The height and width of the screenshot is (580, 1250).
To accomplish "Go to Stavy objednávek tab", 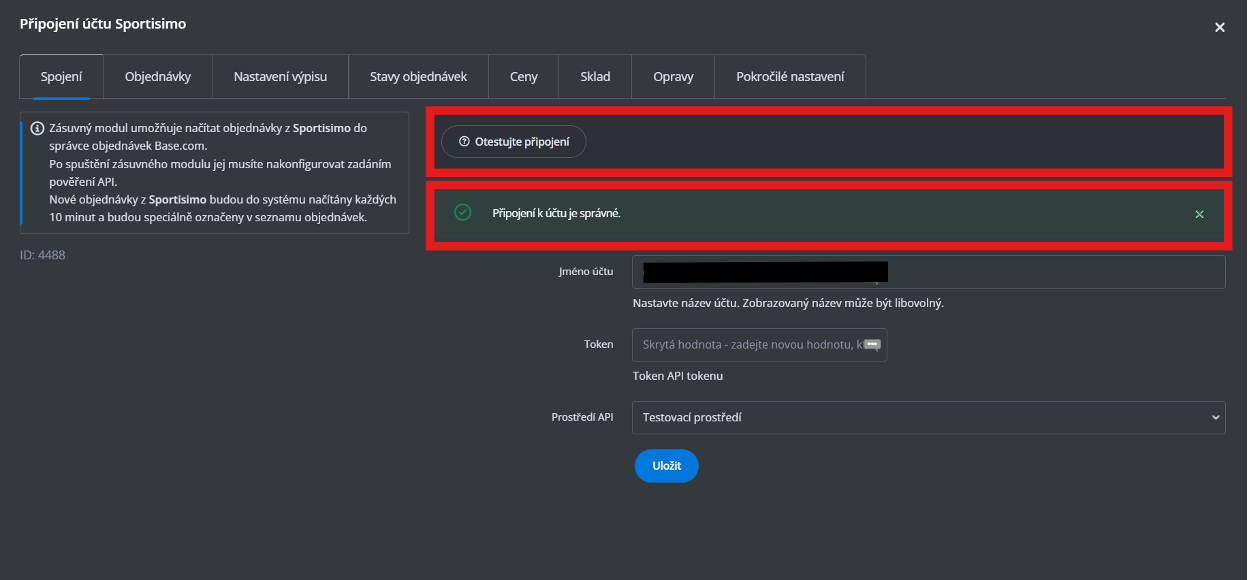I will tap(418, 77).
